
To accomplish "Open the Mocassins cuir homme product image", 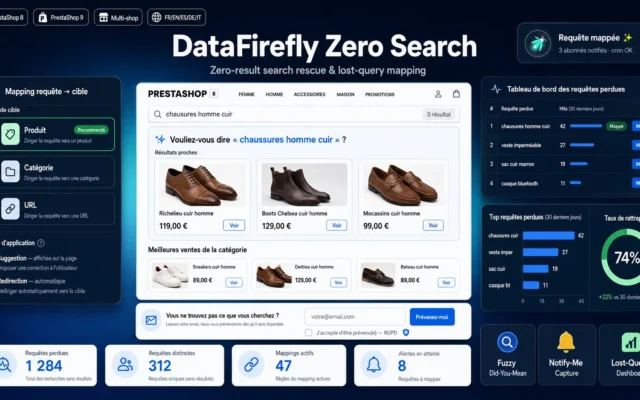I will pyautogui.click(x=403, y=184).
